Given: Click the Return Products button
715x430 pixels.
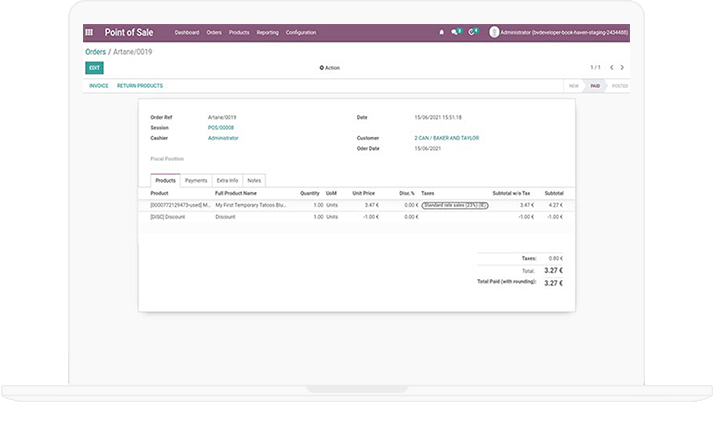Looking at the screenshot, I should pos(140,86).
